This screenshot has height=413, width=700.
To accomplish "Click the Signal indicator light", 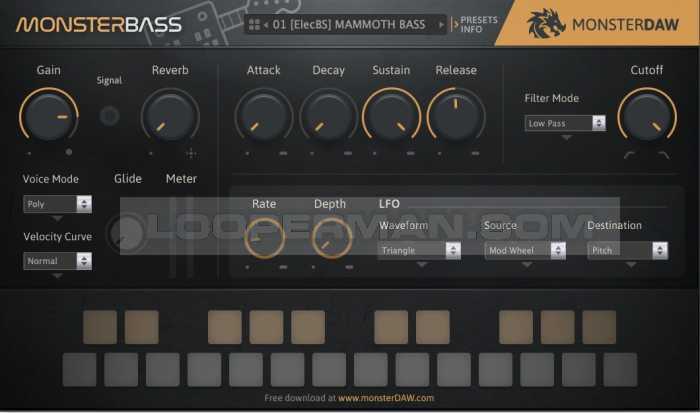I will click(x=109, y=116).
